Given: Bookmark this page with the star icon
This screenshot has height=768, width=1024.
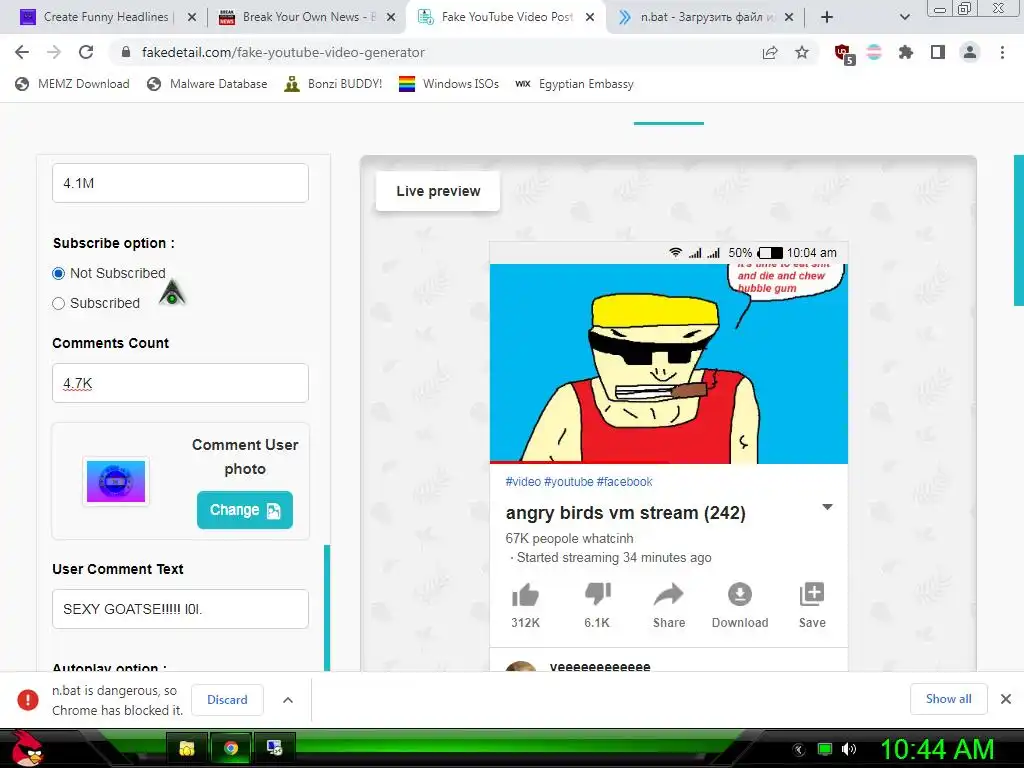Looking at the screenshot, I should 802,52.
